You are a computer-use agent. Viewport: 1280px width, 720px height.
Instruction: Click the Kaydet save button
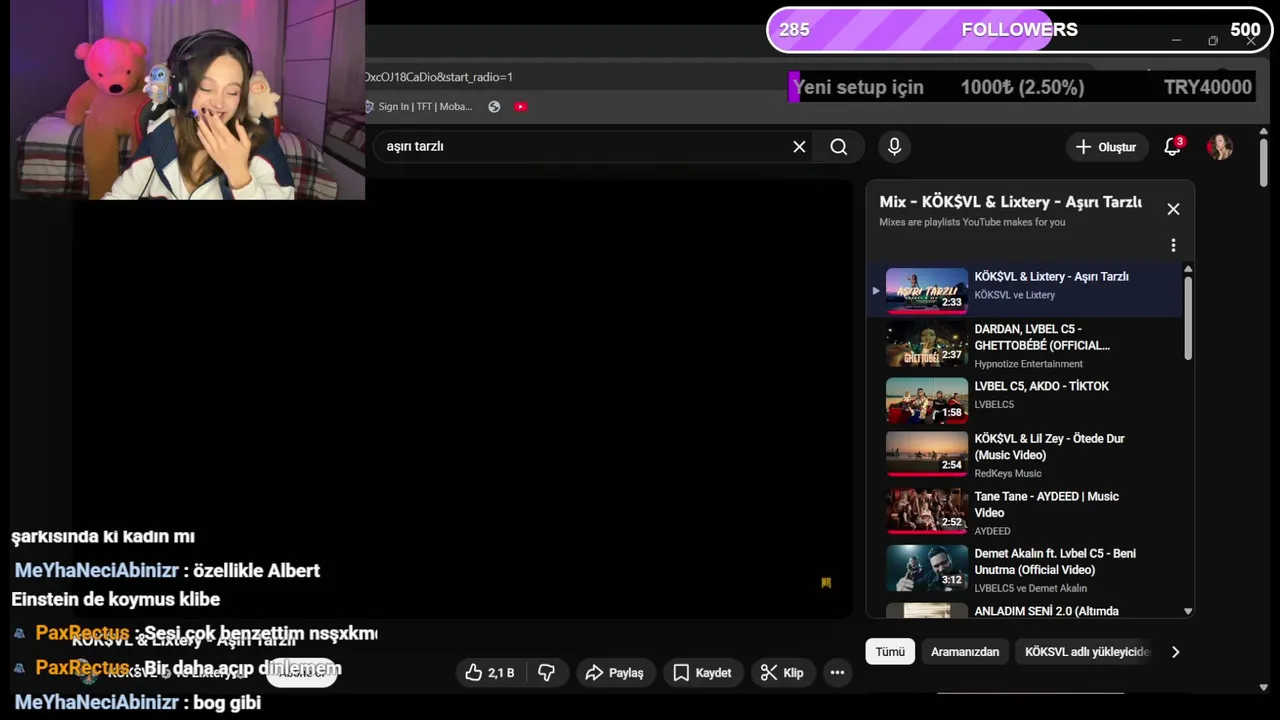702,673
